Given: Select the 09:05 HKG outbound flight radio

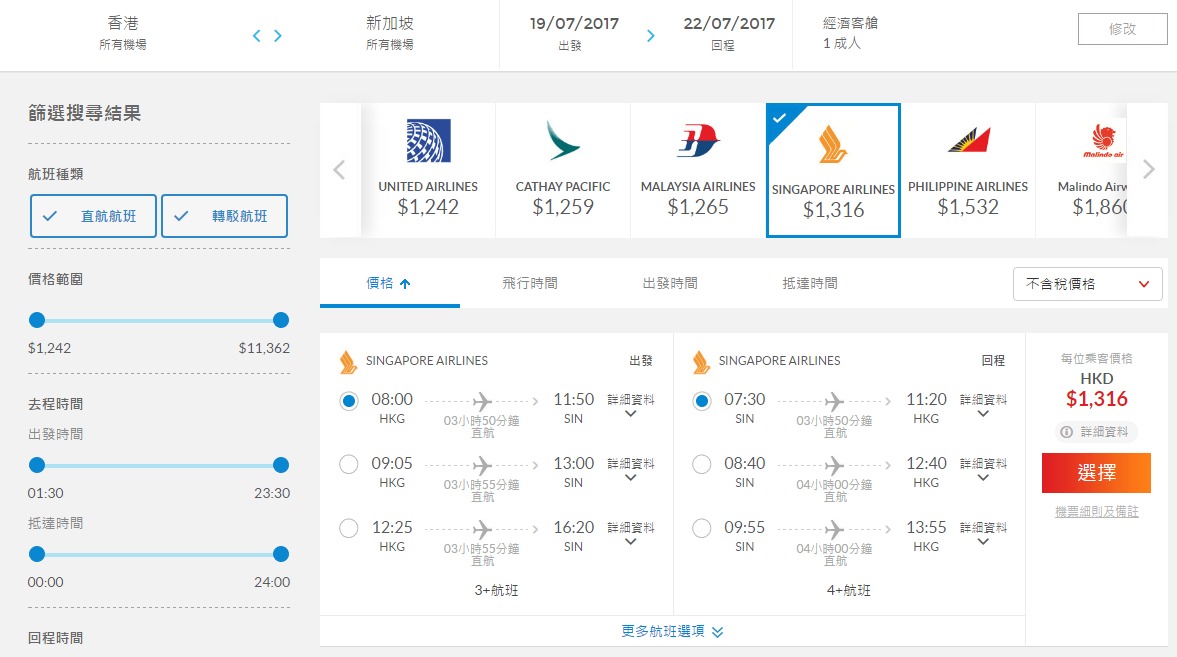Looking at the screenshot, I should (348, 465).
